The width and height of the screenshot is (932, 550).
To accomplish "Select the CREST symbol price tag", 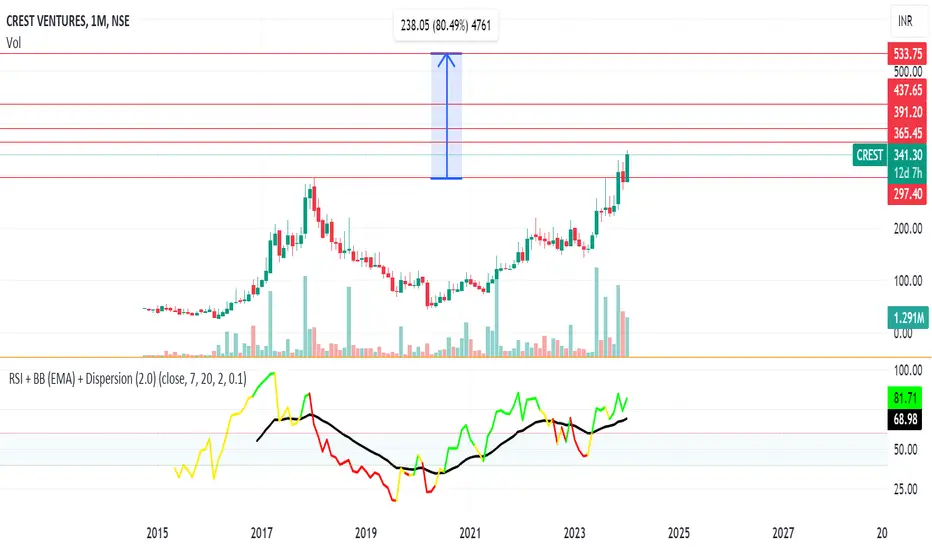I will pyautogui.click(x=870, y=155).
